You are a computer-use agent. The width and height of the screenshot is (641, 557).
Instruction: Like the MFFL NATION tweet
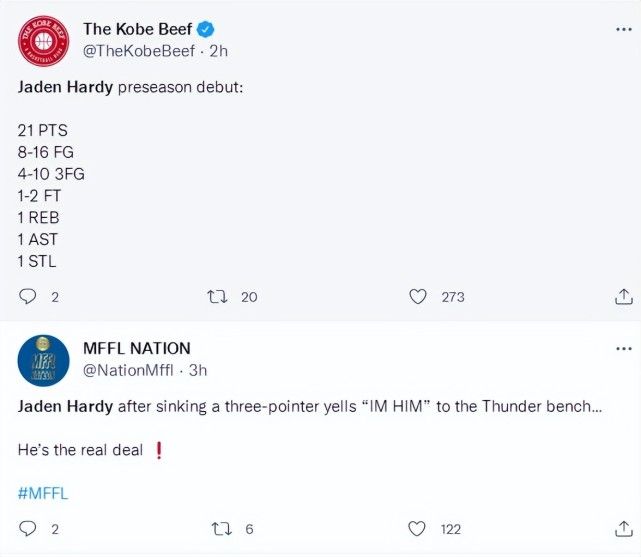point(418,529)
